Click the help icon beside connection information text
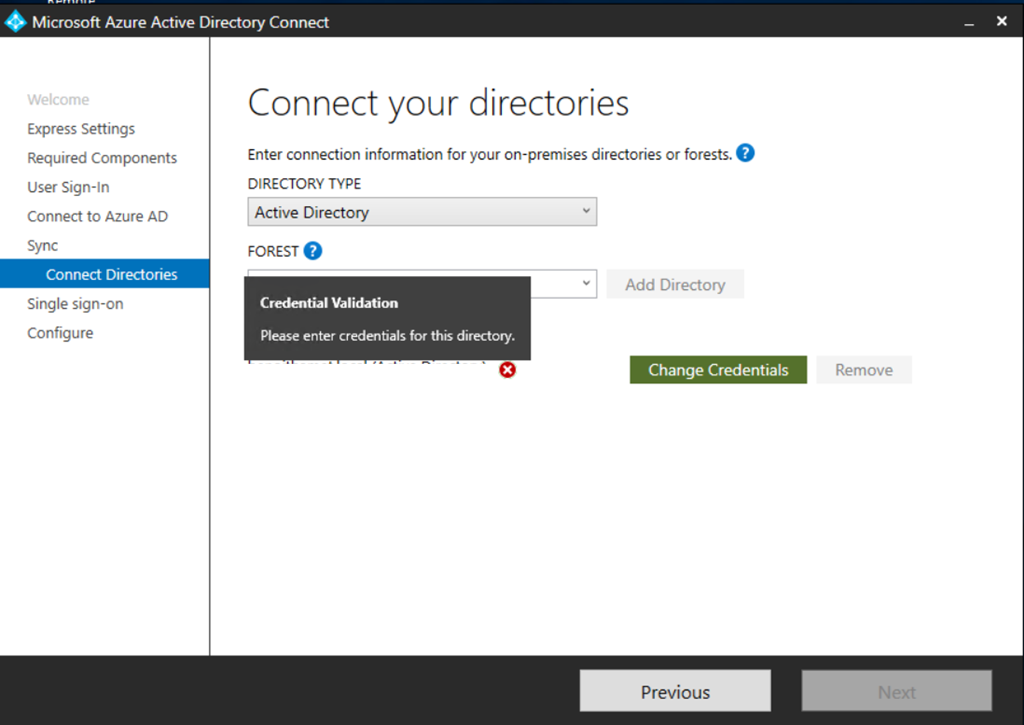Viewport: 1024px width, 725px height. 745,154
